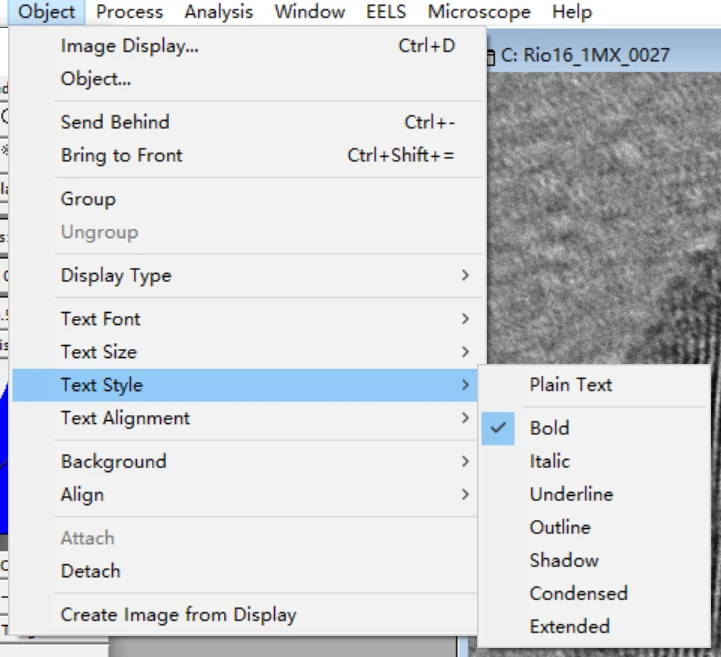Expand the Text Size submenu
Image resolution: width=721 pixels, height=657 pixels.
point(98,352)
